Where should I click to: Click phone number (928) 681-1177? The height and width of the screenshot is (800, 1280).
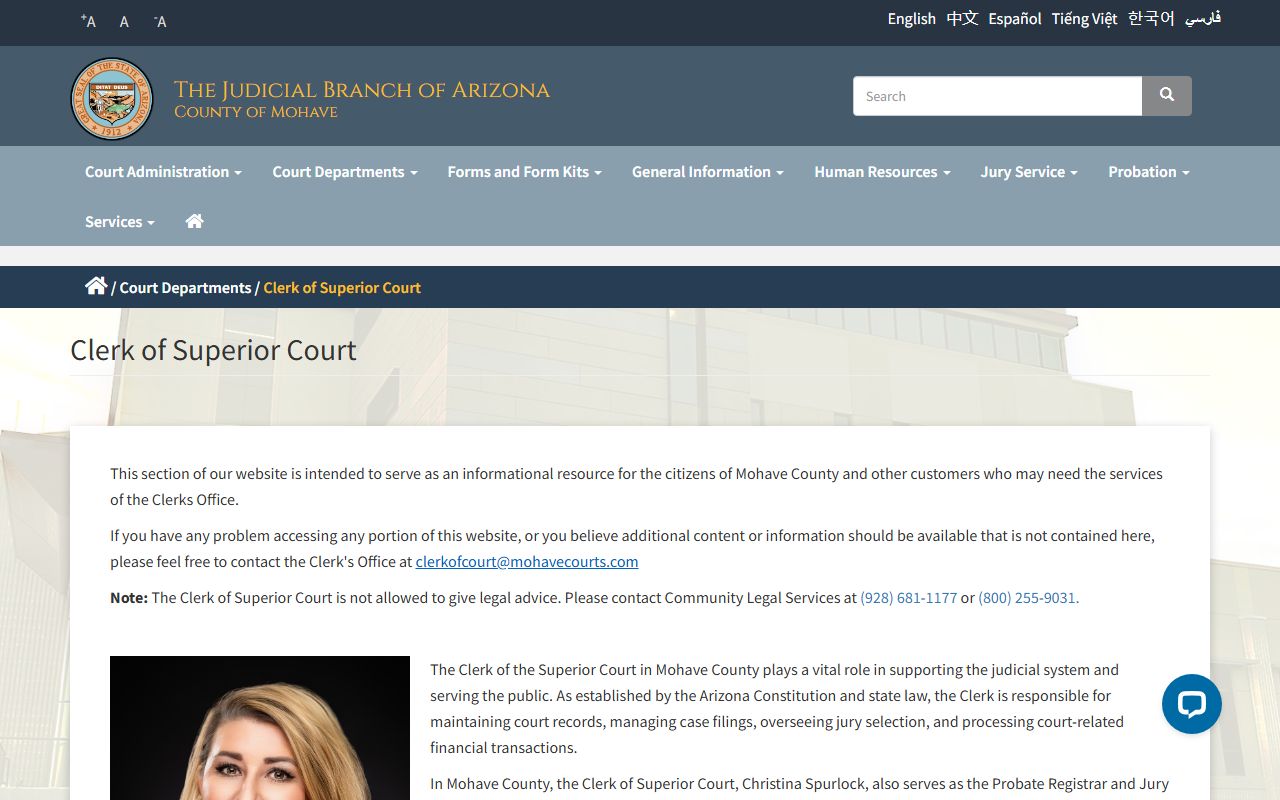pyautogui.click(x=909, y=598)
